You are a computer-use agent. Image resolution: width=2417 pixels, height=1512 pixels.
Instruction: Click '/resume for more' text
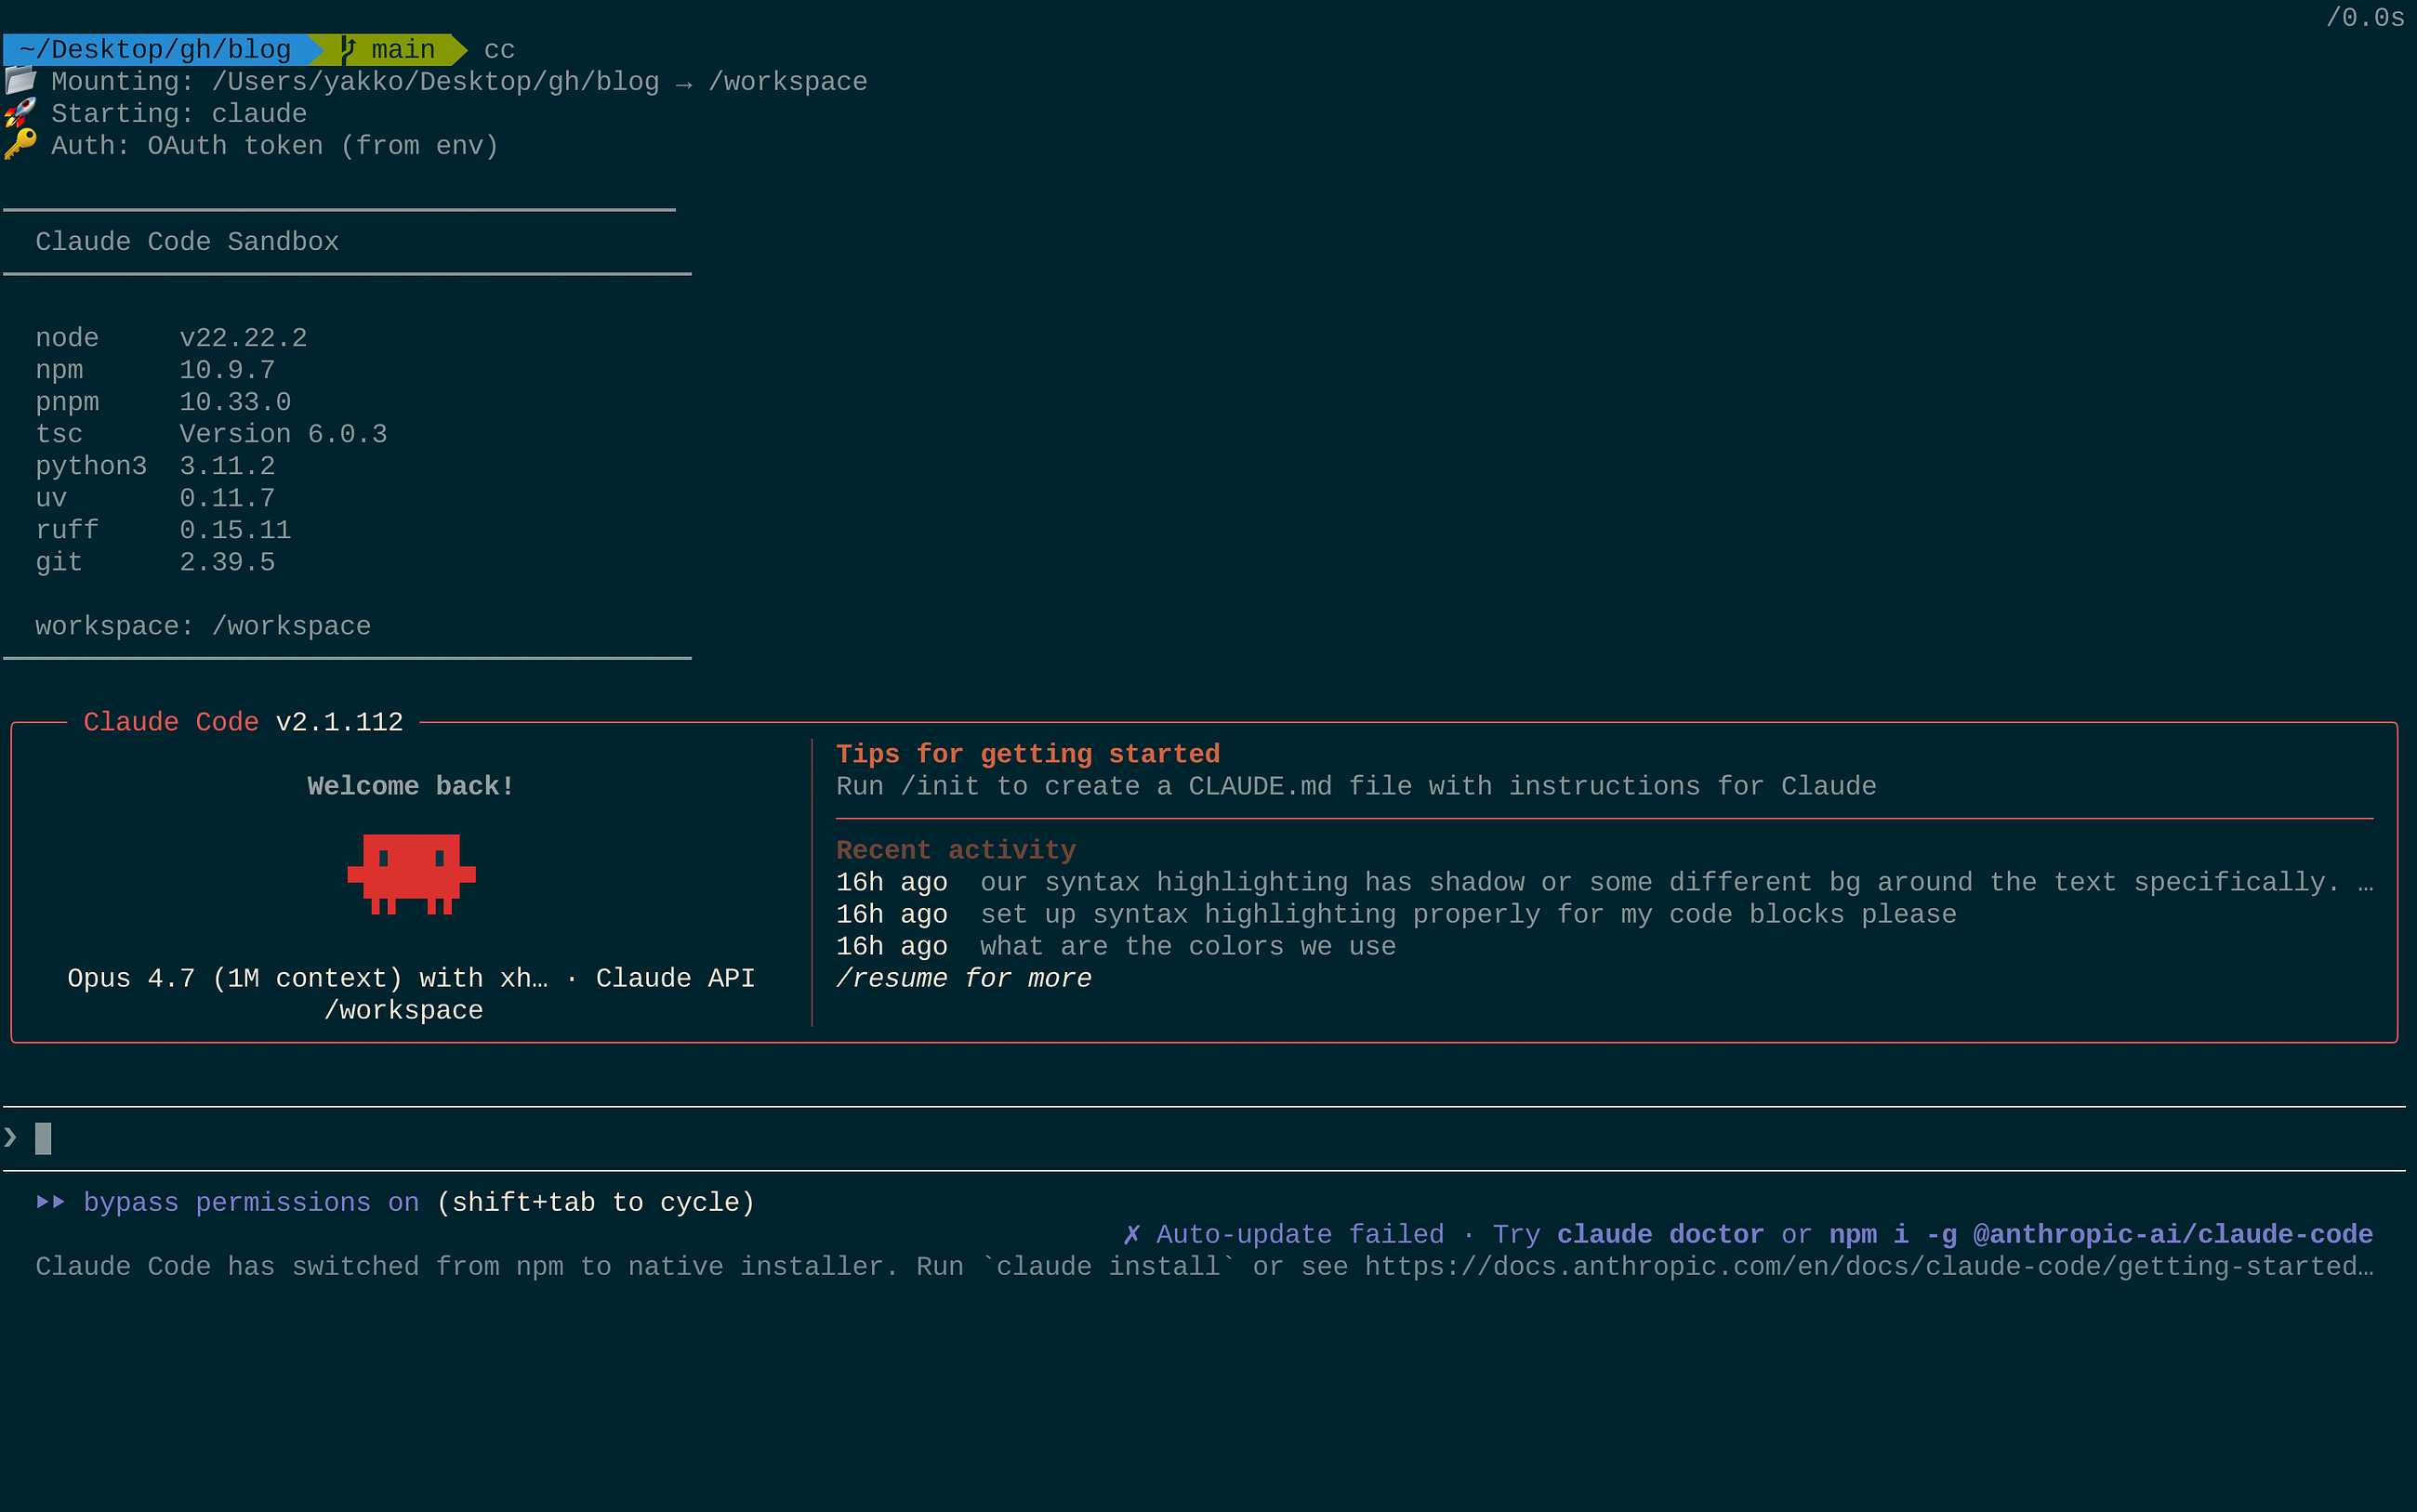[x=964, y=978]
